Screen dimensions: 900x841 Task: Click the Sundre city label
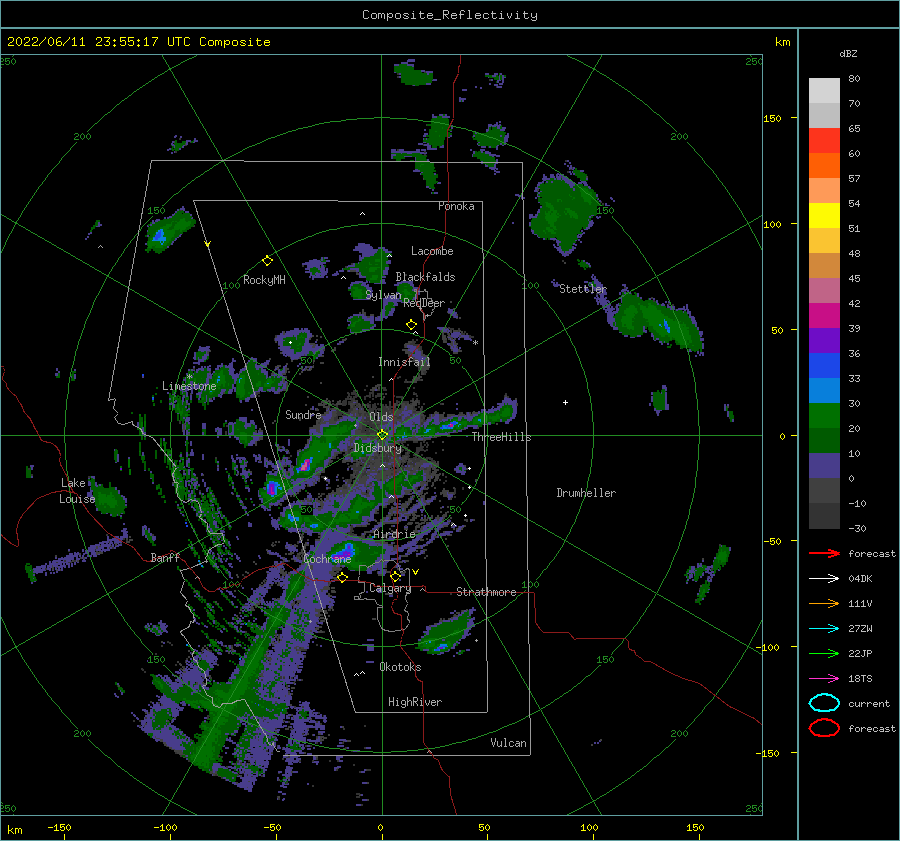(303, 414)
